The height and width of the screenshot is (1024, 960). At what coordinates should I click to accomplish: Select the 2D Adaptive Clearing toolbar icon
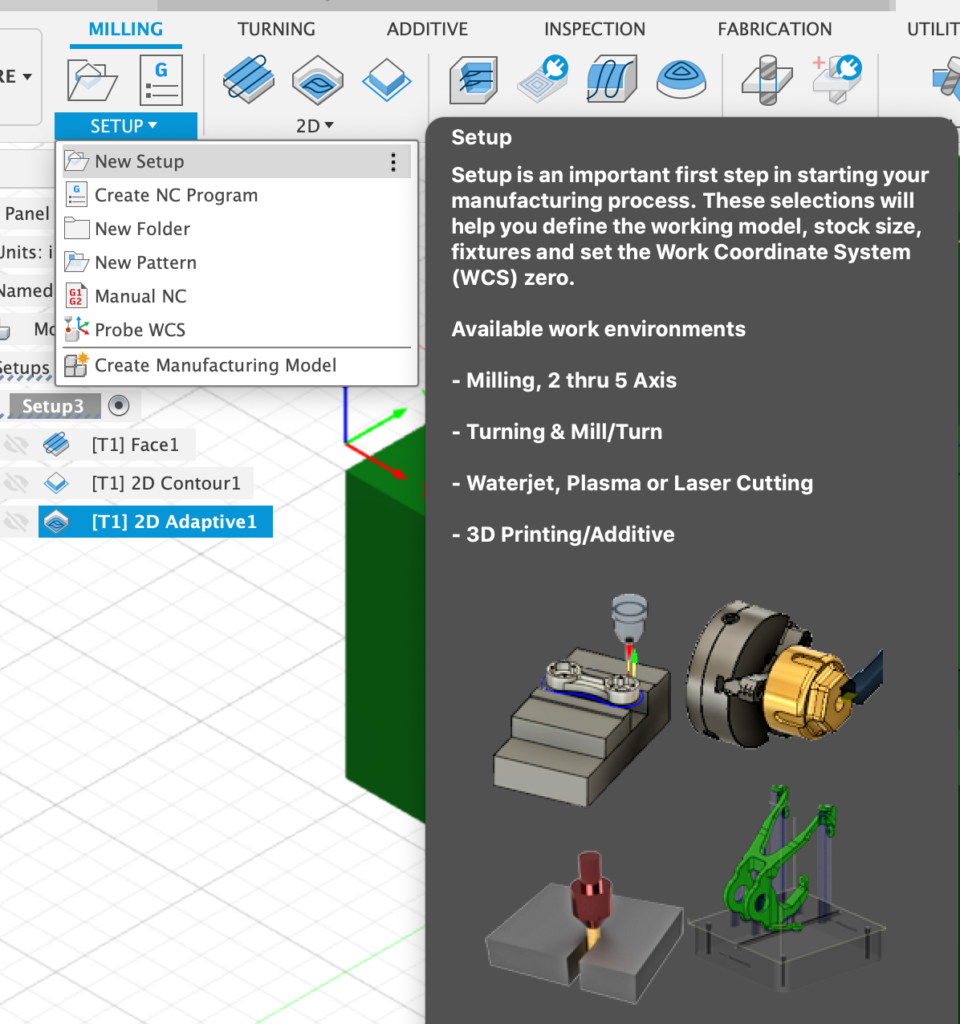pyautogui.click(x=318, y=79)
